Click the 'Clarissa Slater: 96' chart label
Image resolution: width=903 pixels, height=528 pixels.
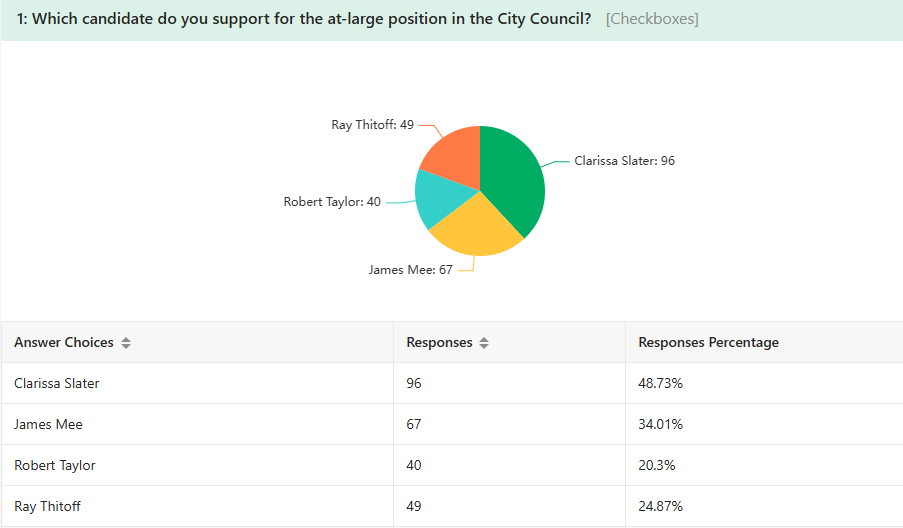pyautogui.click(x=624, y=161)
